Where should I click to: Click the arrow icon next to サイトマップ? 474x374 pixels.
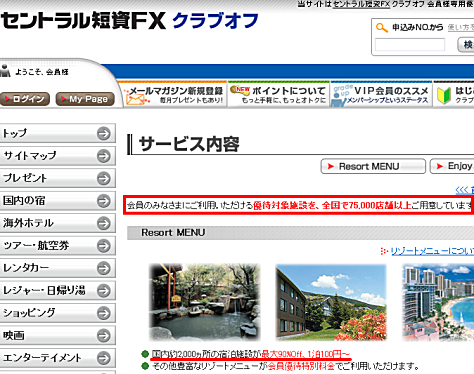pos(104,156)
